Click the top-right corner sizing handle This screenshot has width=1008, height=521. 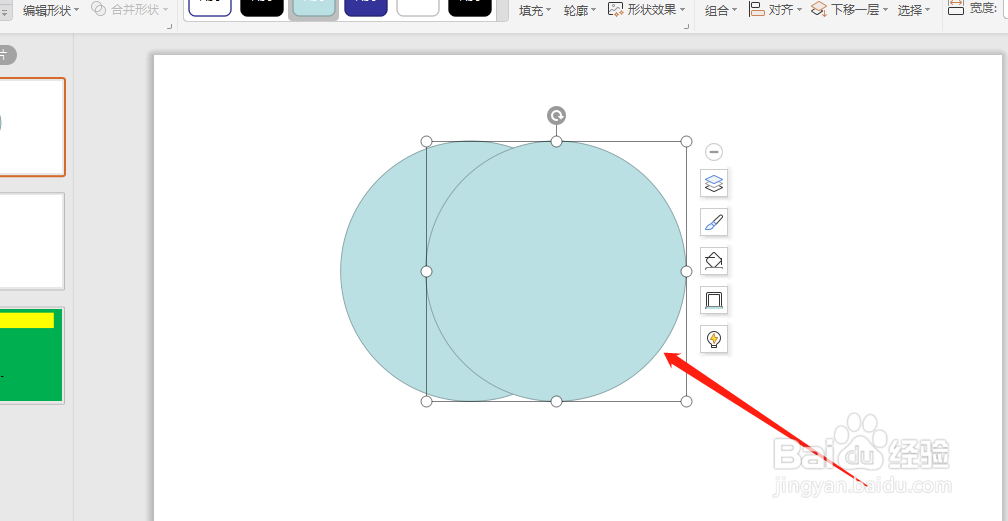click(x=687, y=142)
